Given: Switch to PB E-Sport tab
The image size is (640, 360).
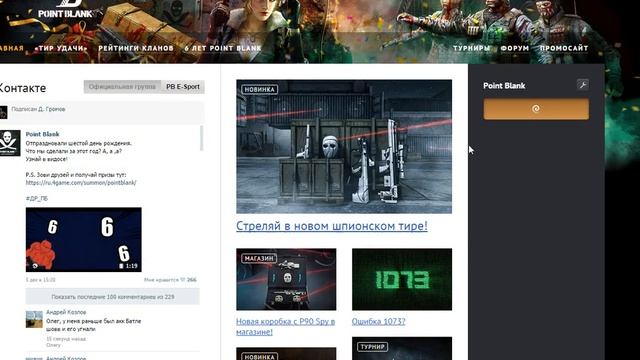Looking at the screenshot, I should coord(182,87).
